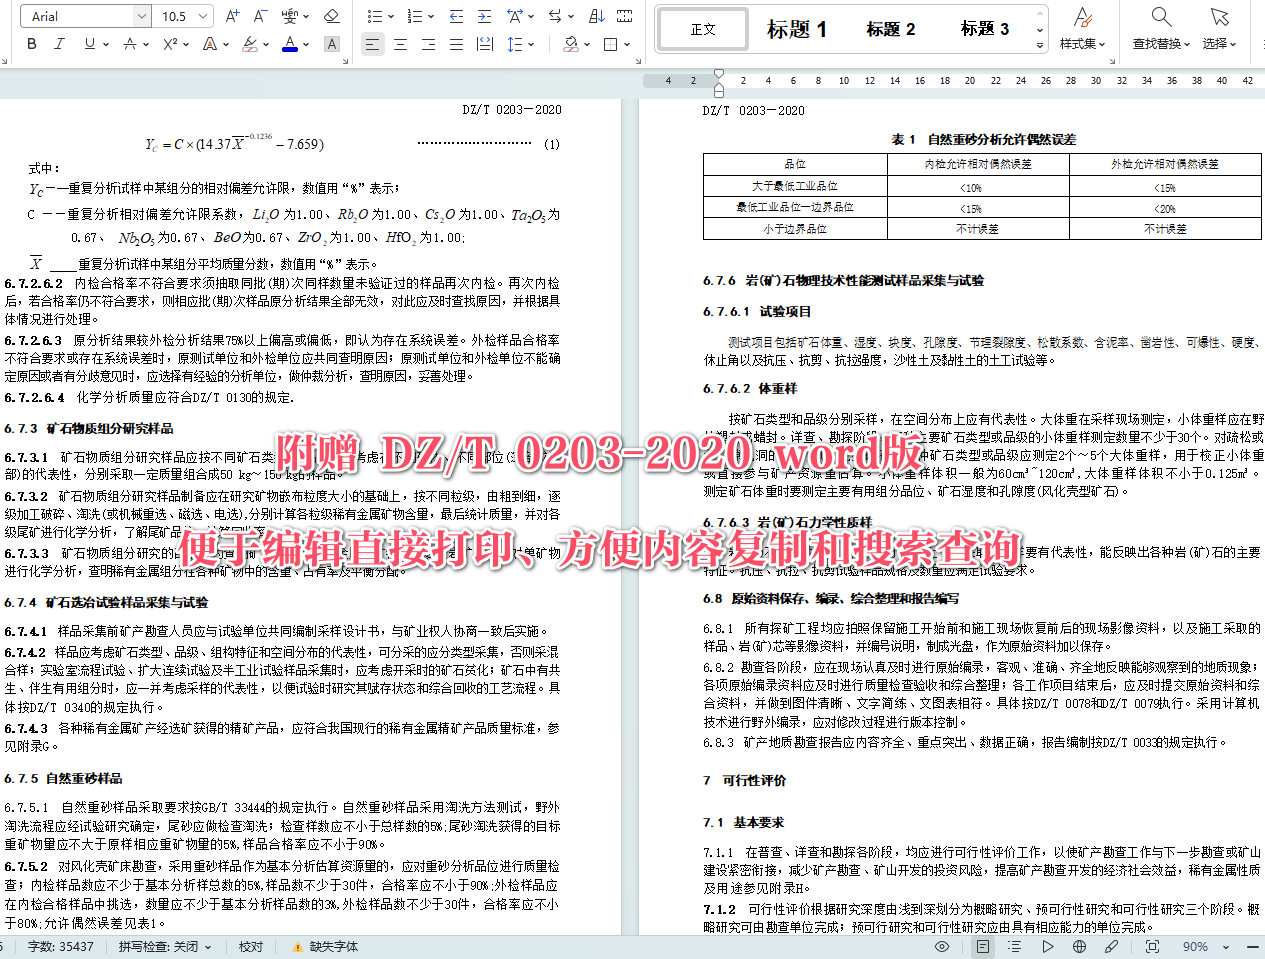The image size is (1265, 959).
Task: Apply the 标题 1 heading style
Action: point(795,30)
